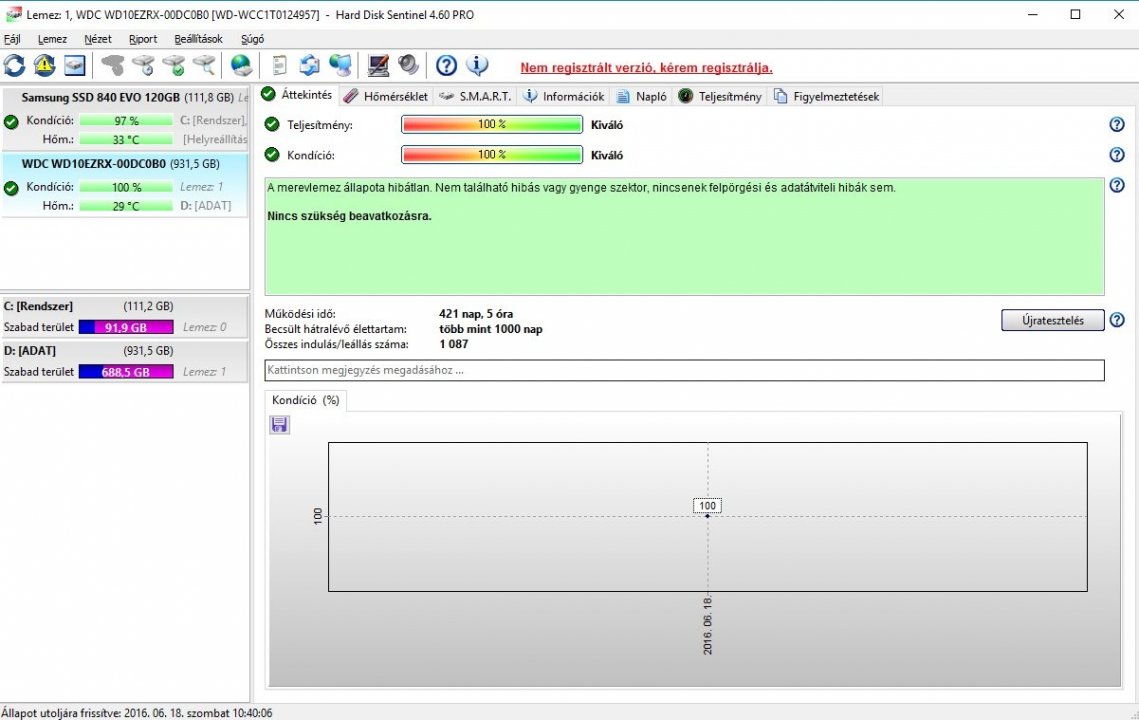Viewport: 1139px width, 720px height.
Task: Open the Lemez menu
Action: [x=52, y=39]
